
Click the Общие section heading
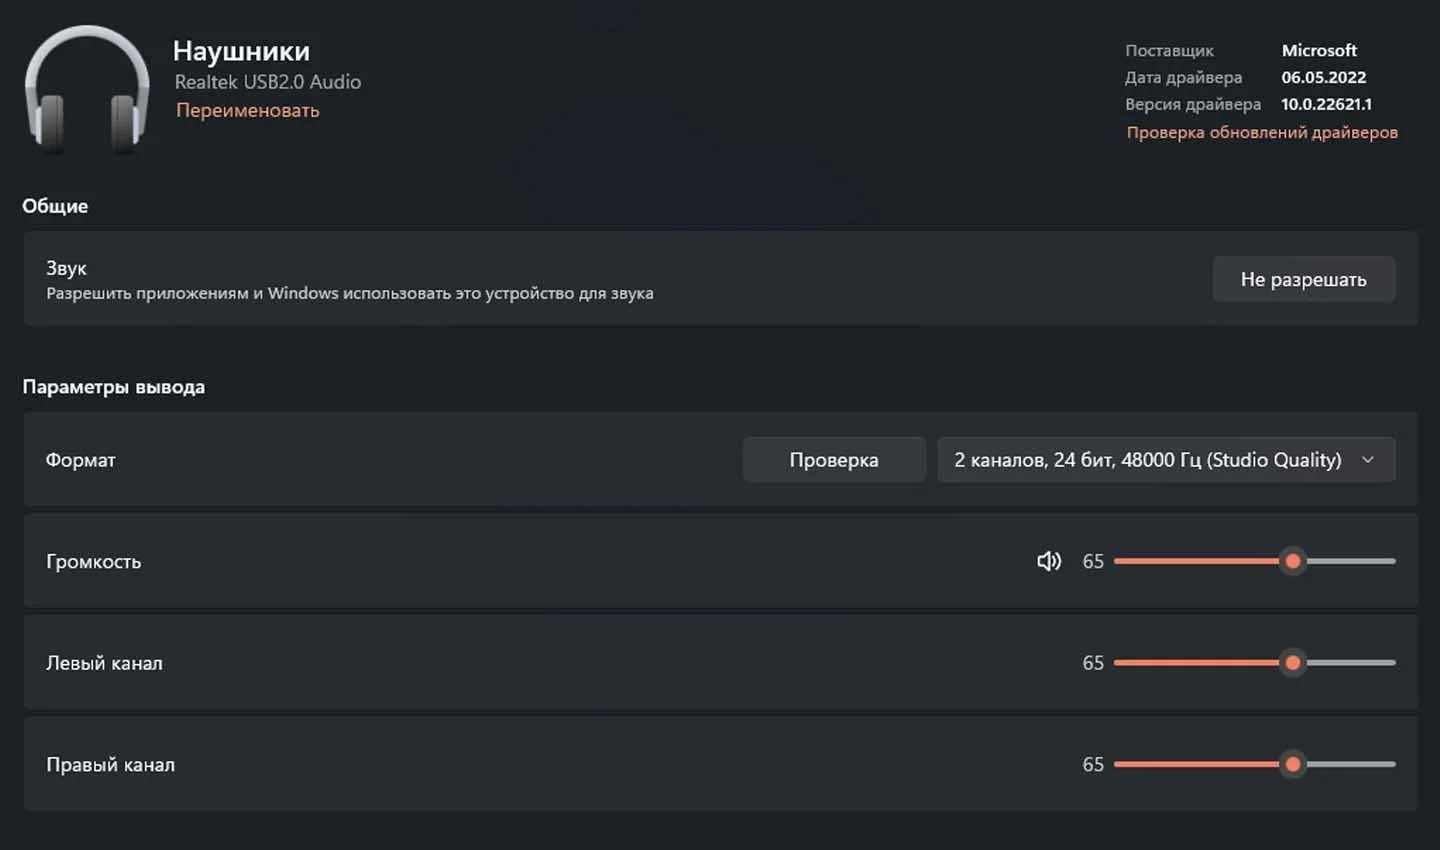[55, 206]
